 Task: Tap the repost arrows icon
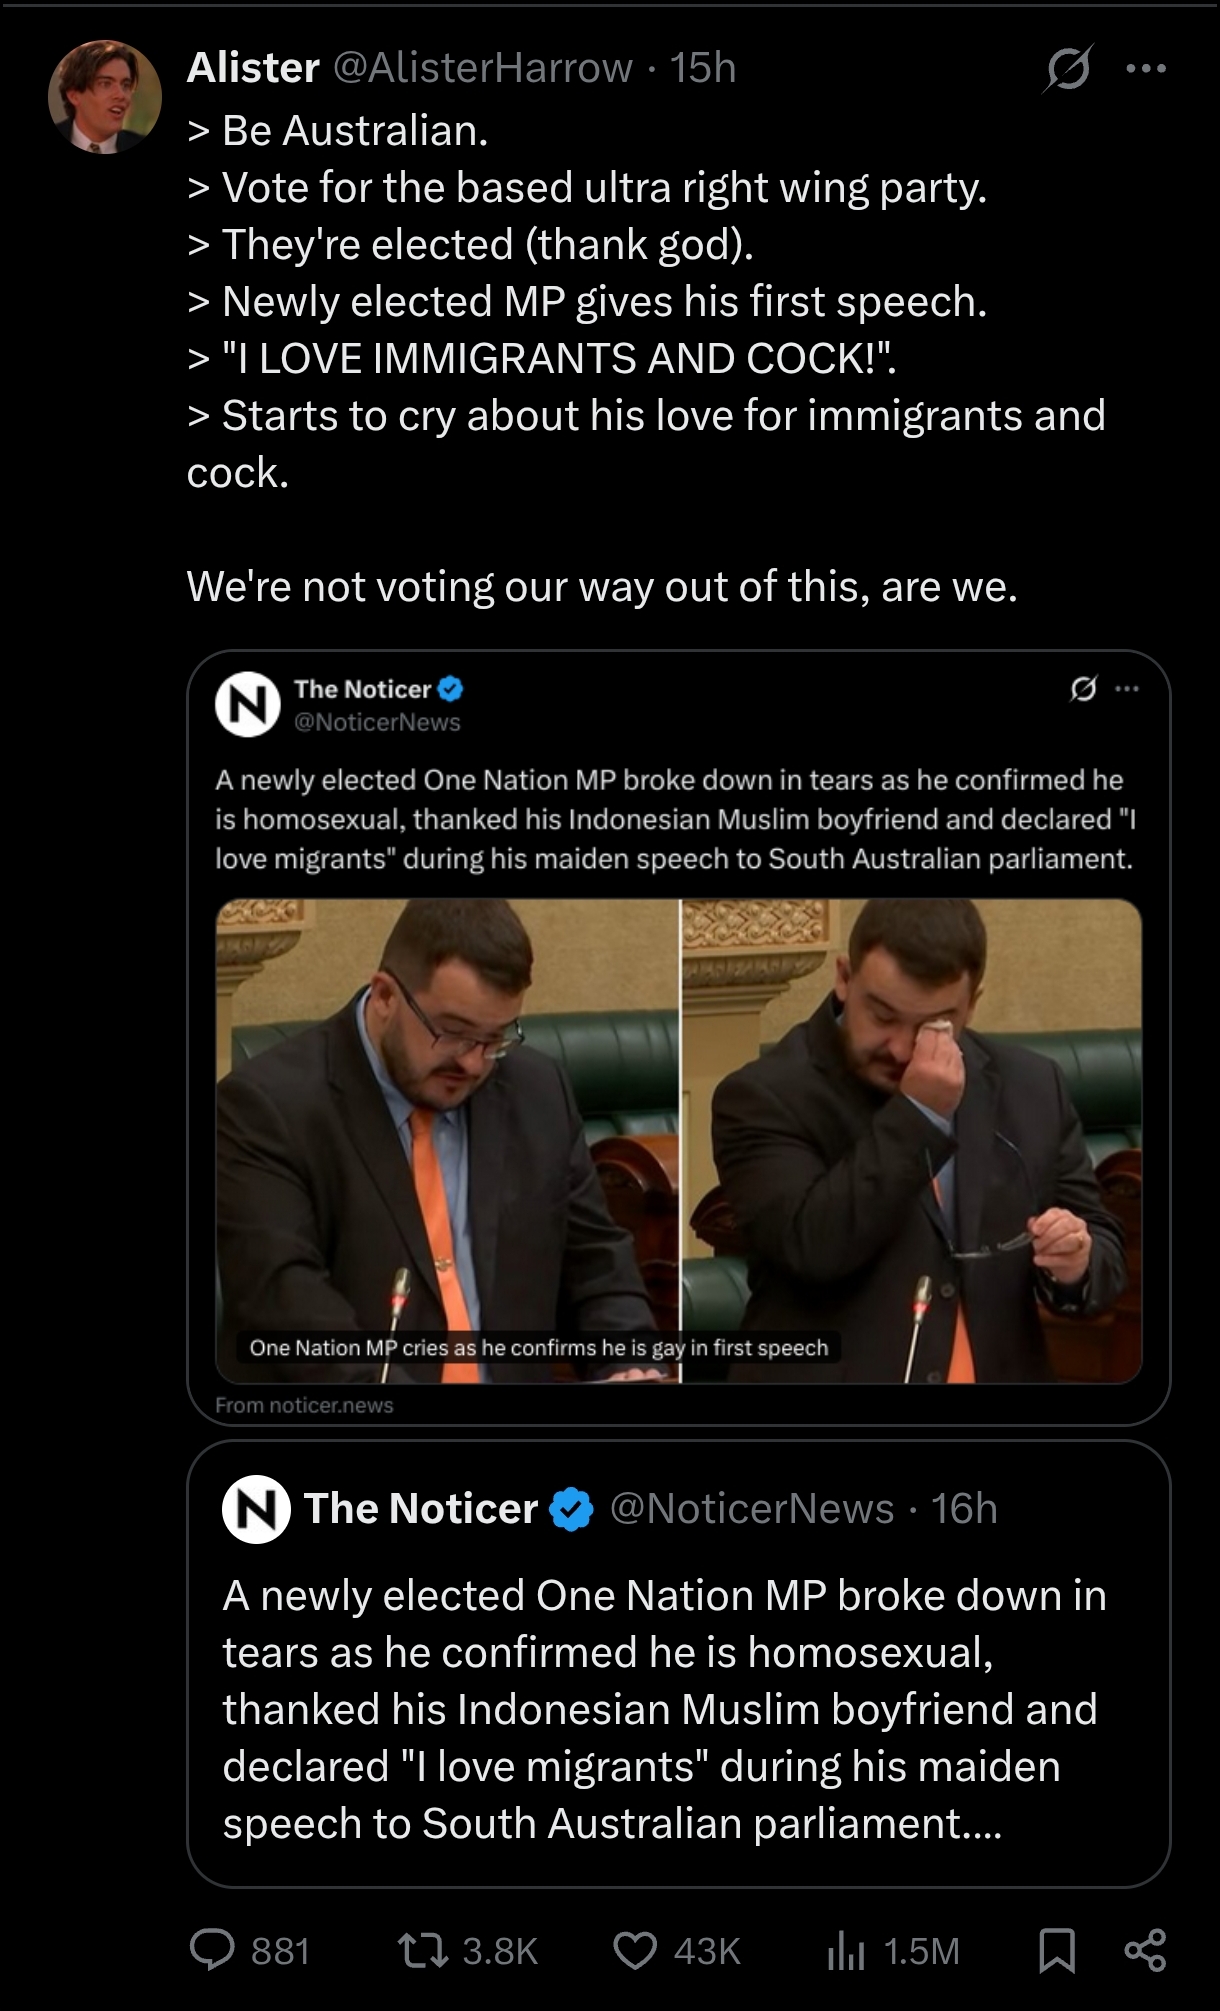coord(422,1950)
